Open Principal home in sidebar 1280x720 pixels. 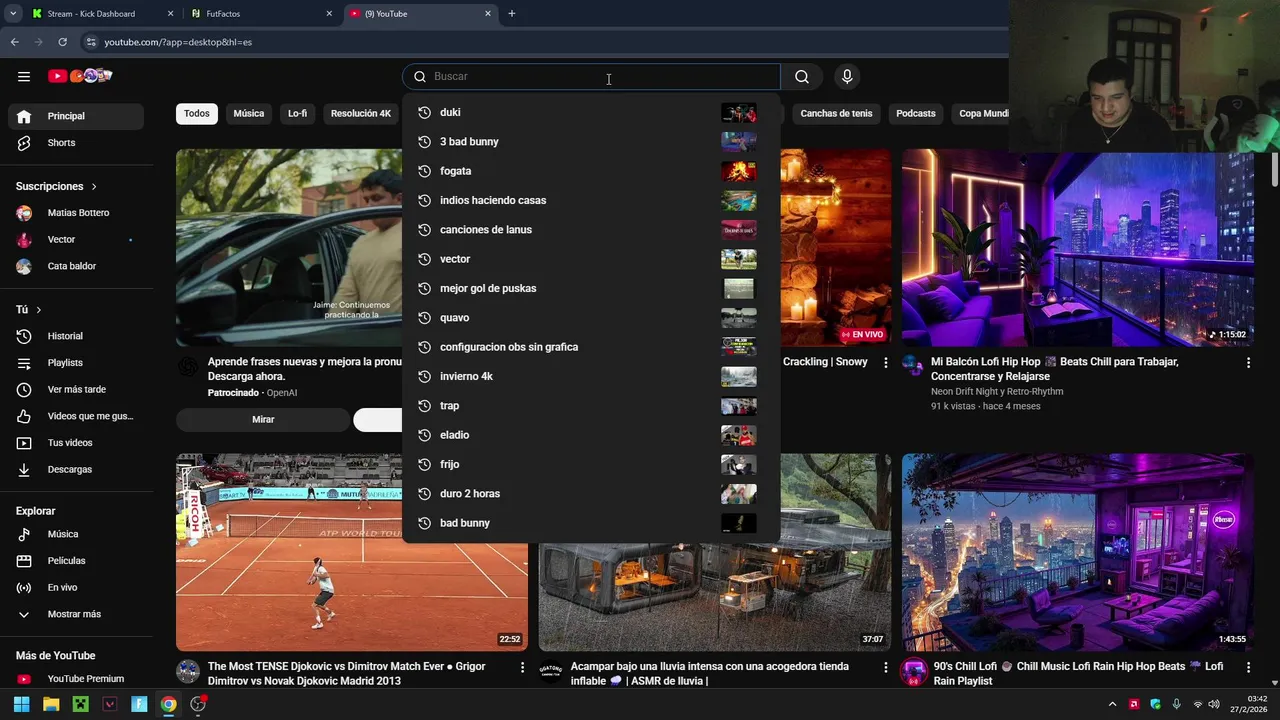[x=76, y=116]
